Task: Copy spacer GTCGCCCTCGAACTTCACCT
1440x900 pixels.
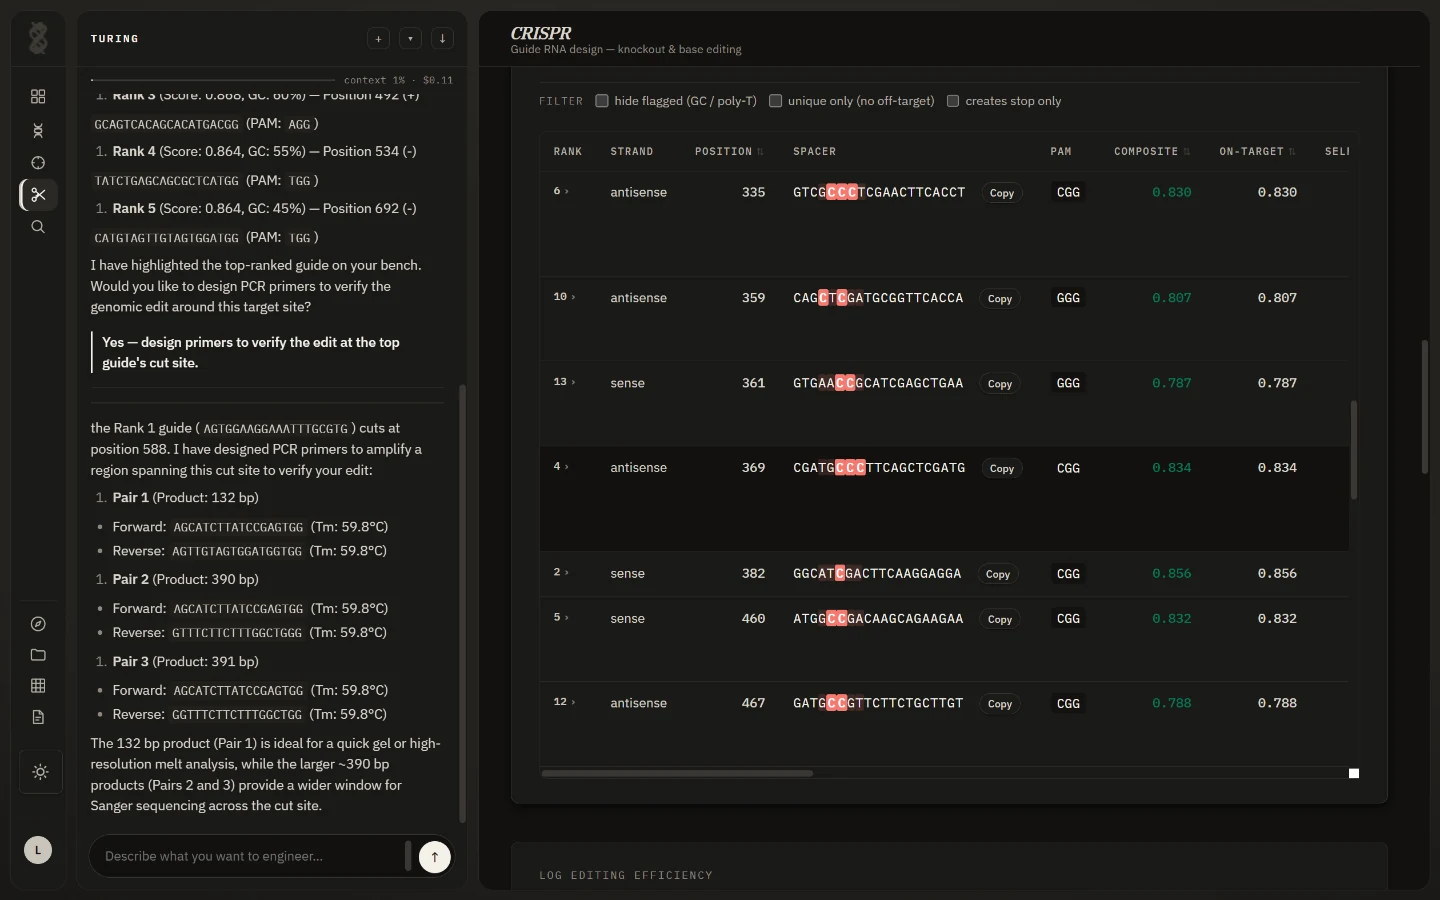Action: coord(1001,193)
